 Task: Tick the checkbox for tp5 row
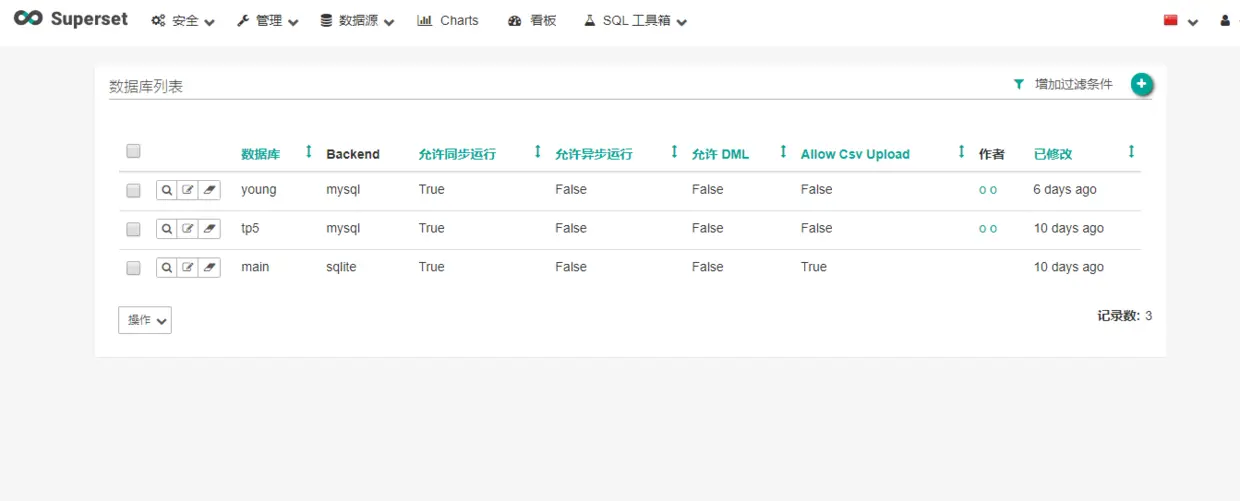133,229
